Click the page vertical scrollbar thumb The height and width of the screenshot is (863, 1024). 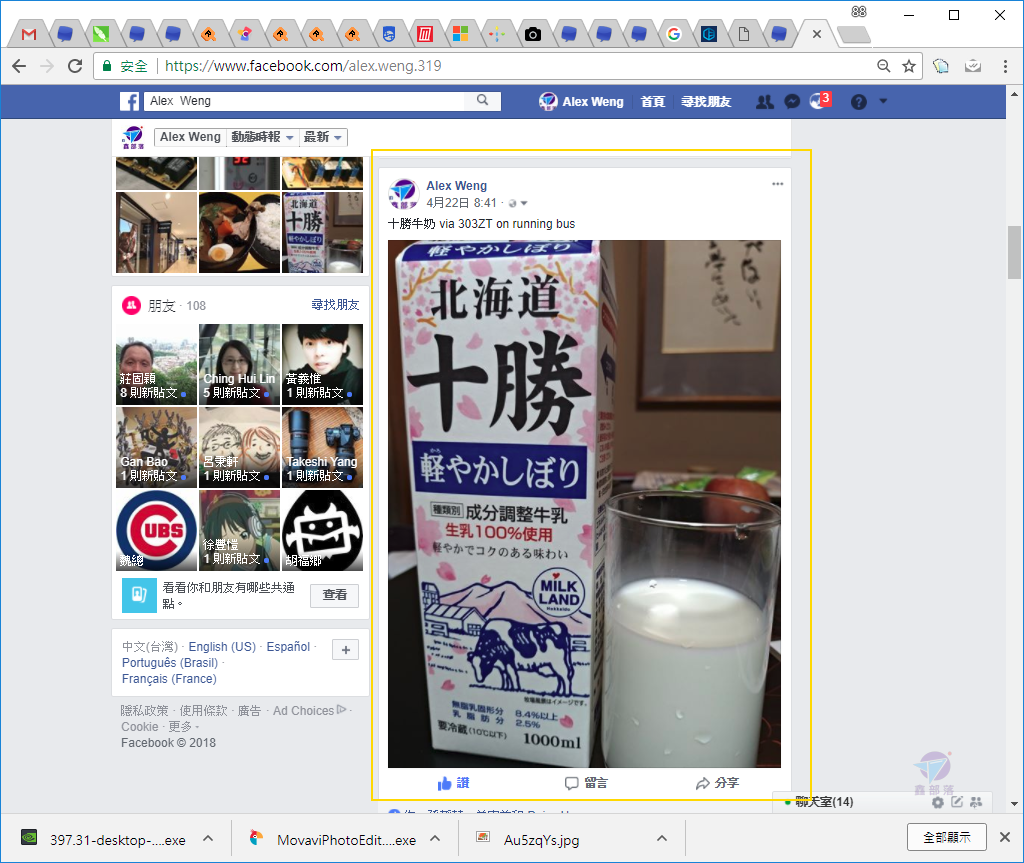[1014, 253]
